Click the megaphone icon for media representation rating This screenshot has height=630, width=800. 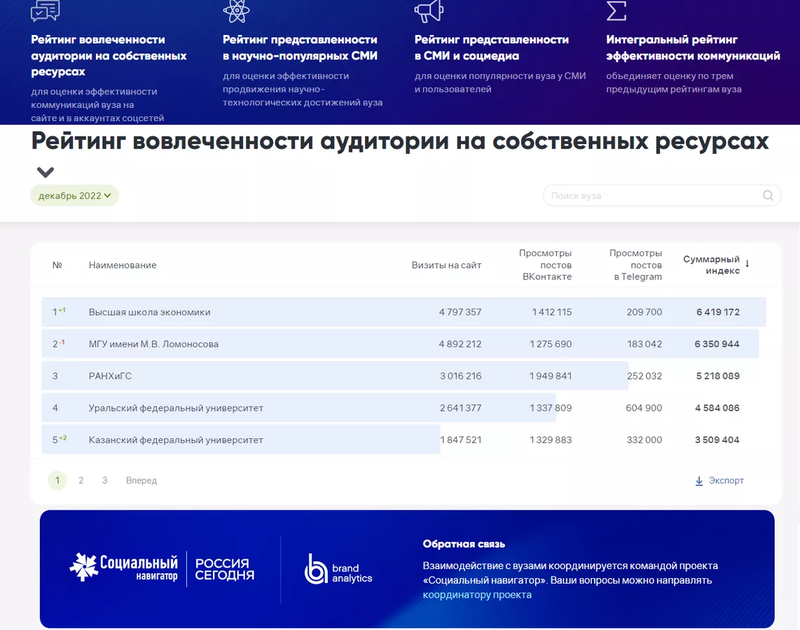pyautogui.click(x=428, y=10)
